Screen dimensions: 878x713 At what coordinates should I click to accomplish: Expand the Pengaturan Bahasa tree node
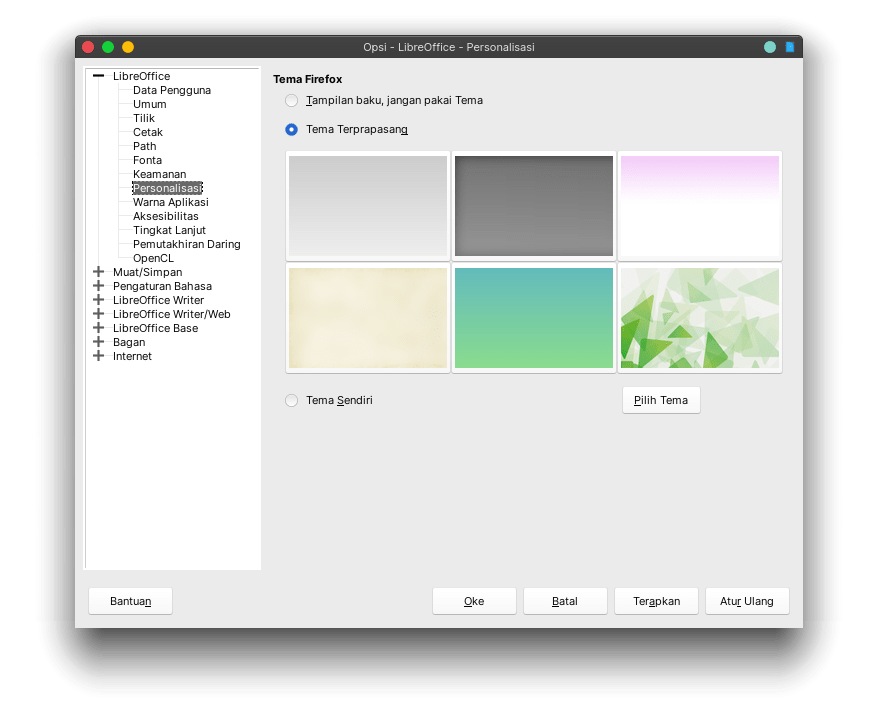tap(98, 286)
